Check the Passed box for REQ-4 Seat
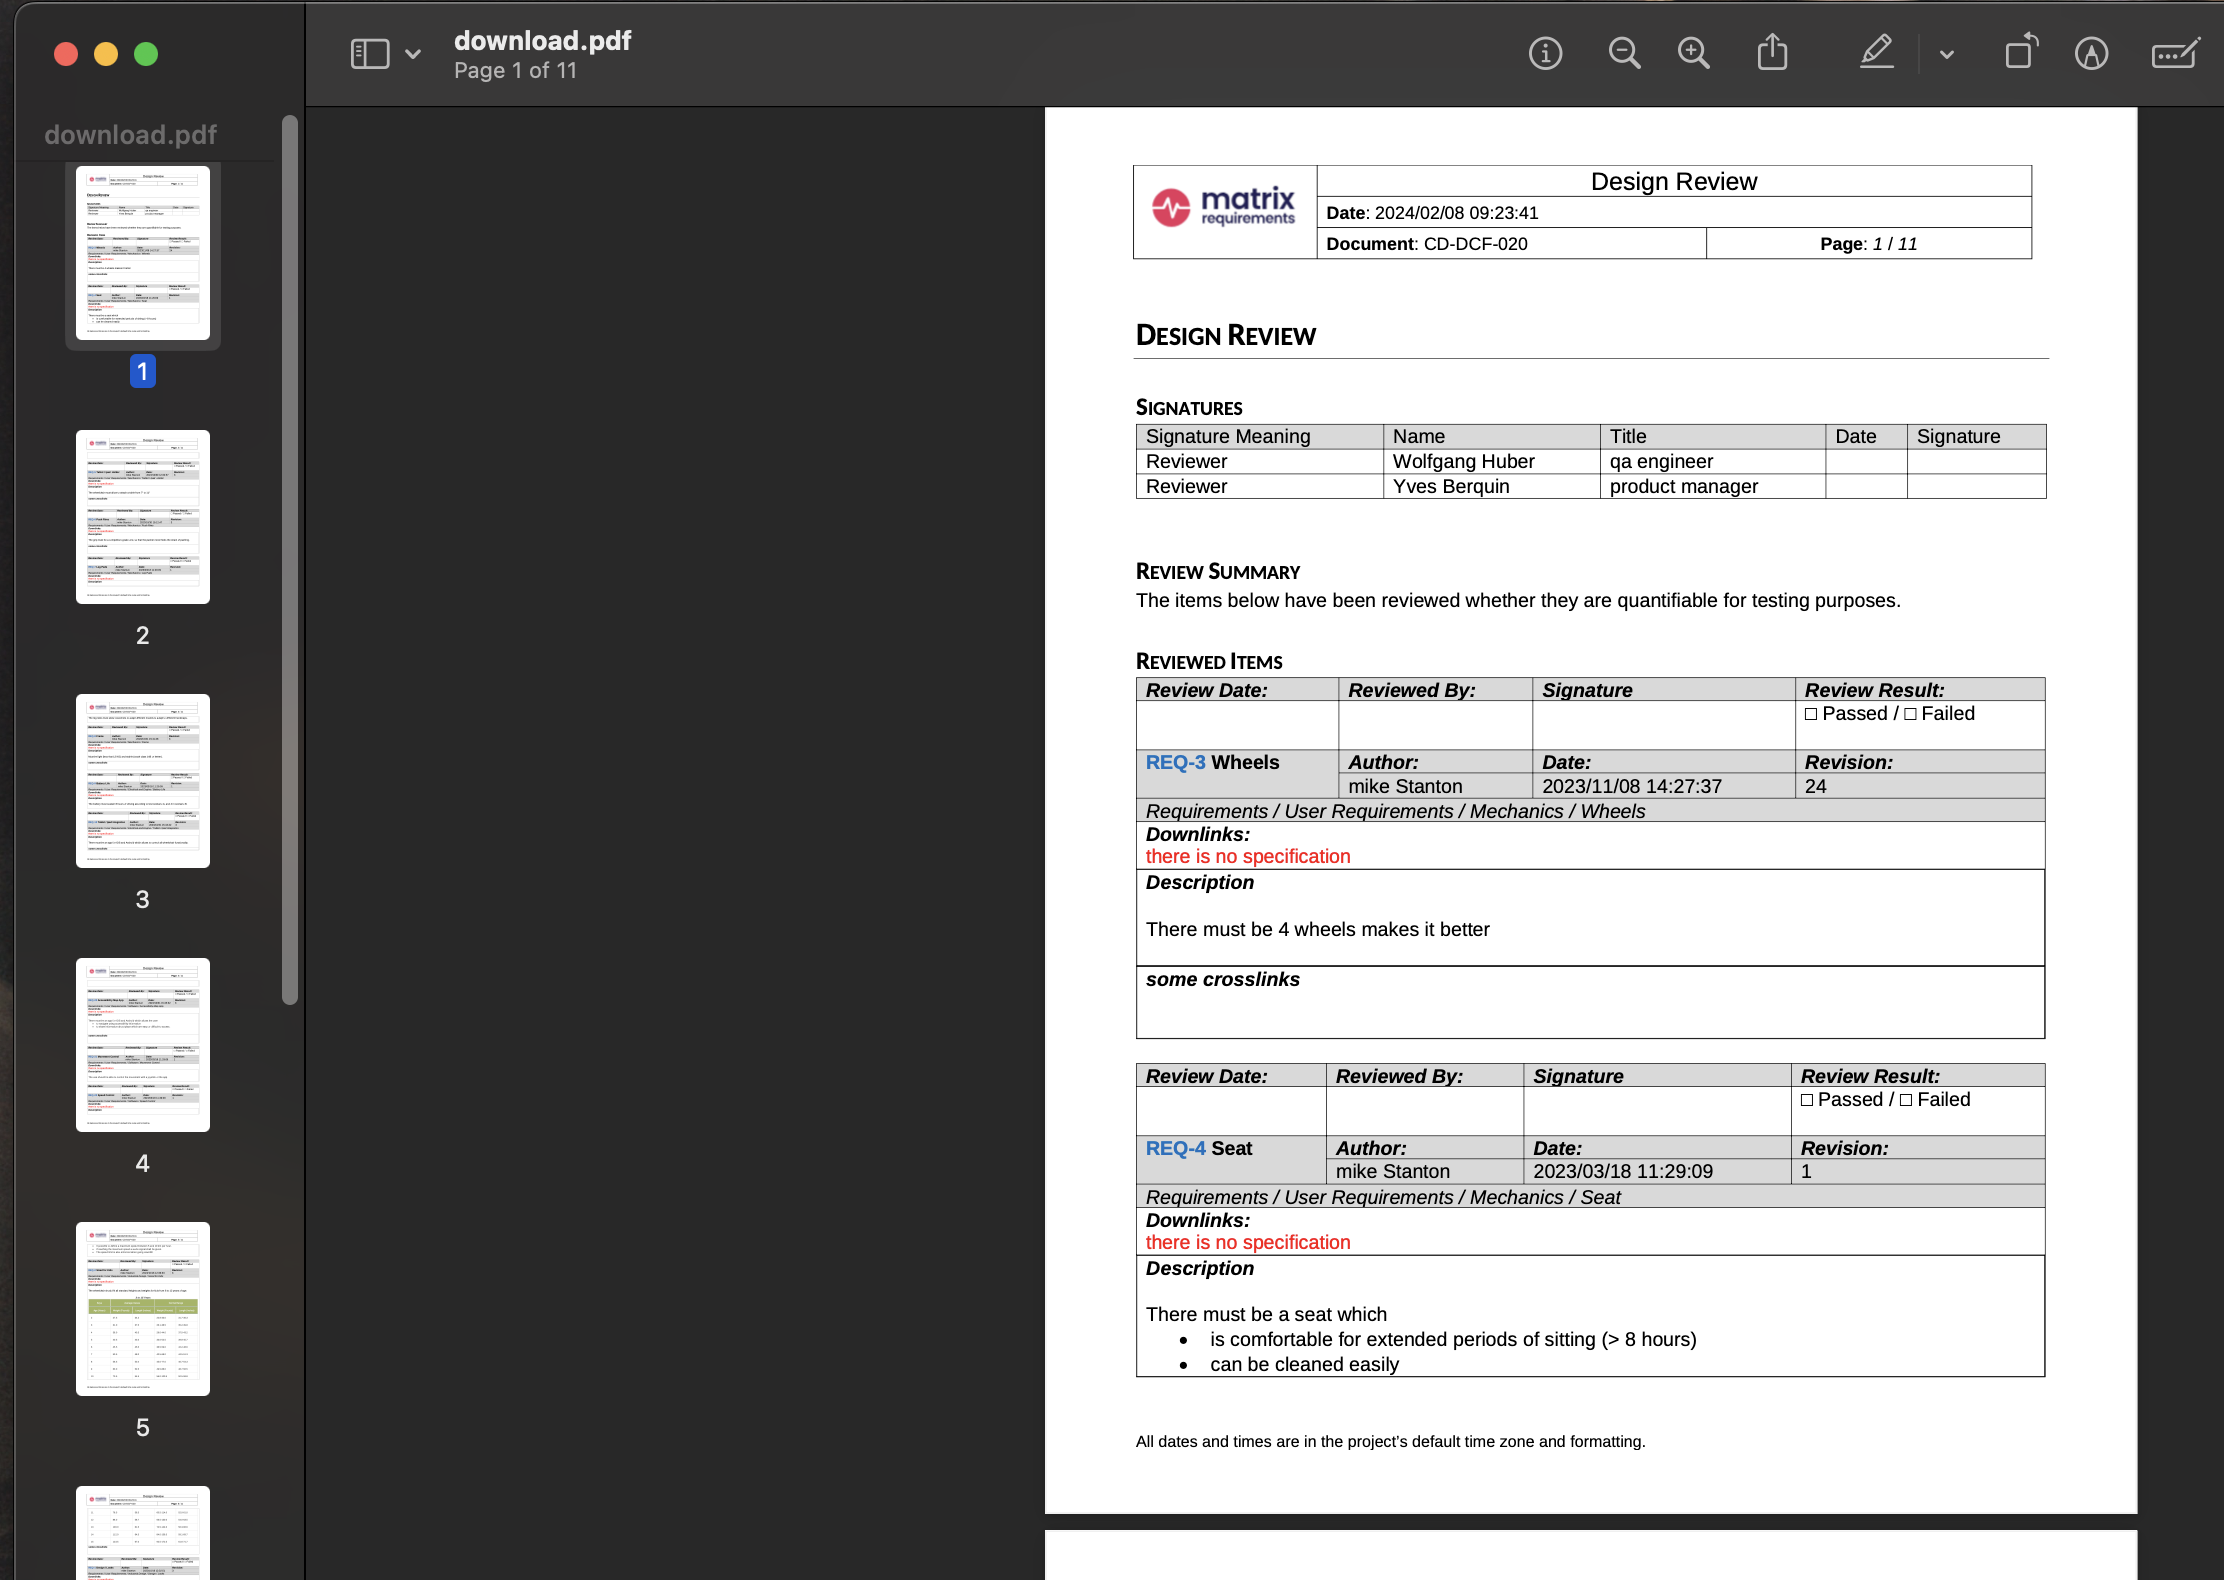Screen dimensions: 2224x1580 (x=1807, y=1100)
